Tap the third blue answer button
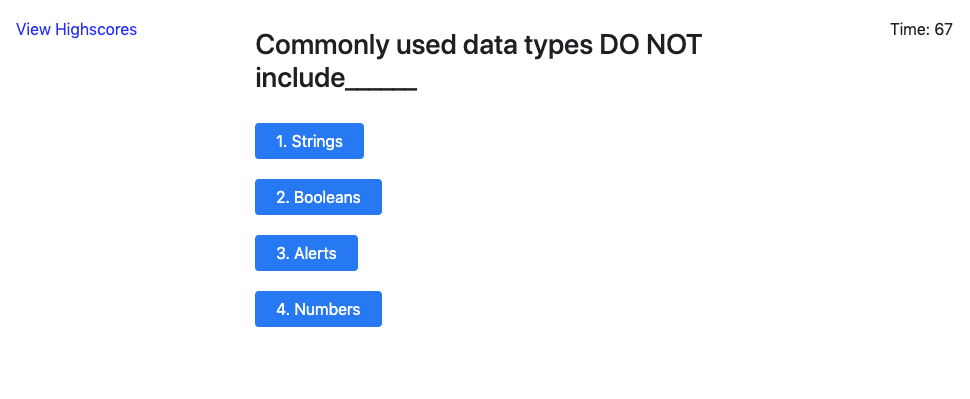This screenshot has height=399, width=970. pos(306,253)
